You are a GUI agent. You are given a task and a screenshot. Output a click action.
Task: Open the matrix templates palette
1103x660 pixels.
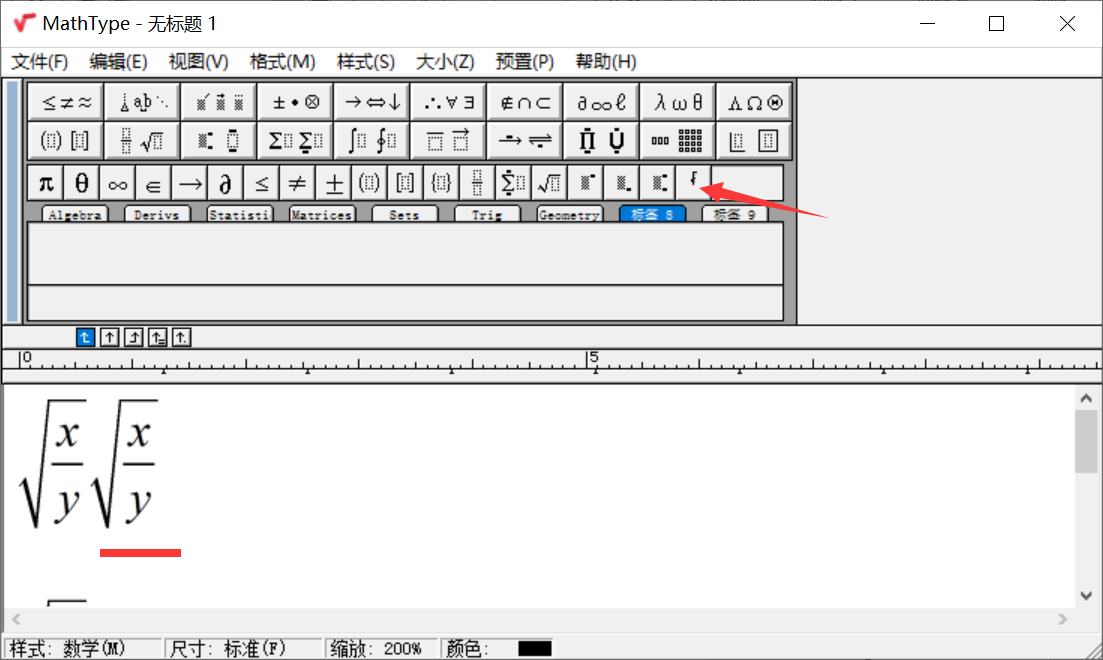tap(678, 141)
